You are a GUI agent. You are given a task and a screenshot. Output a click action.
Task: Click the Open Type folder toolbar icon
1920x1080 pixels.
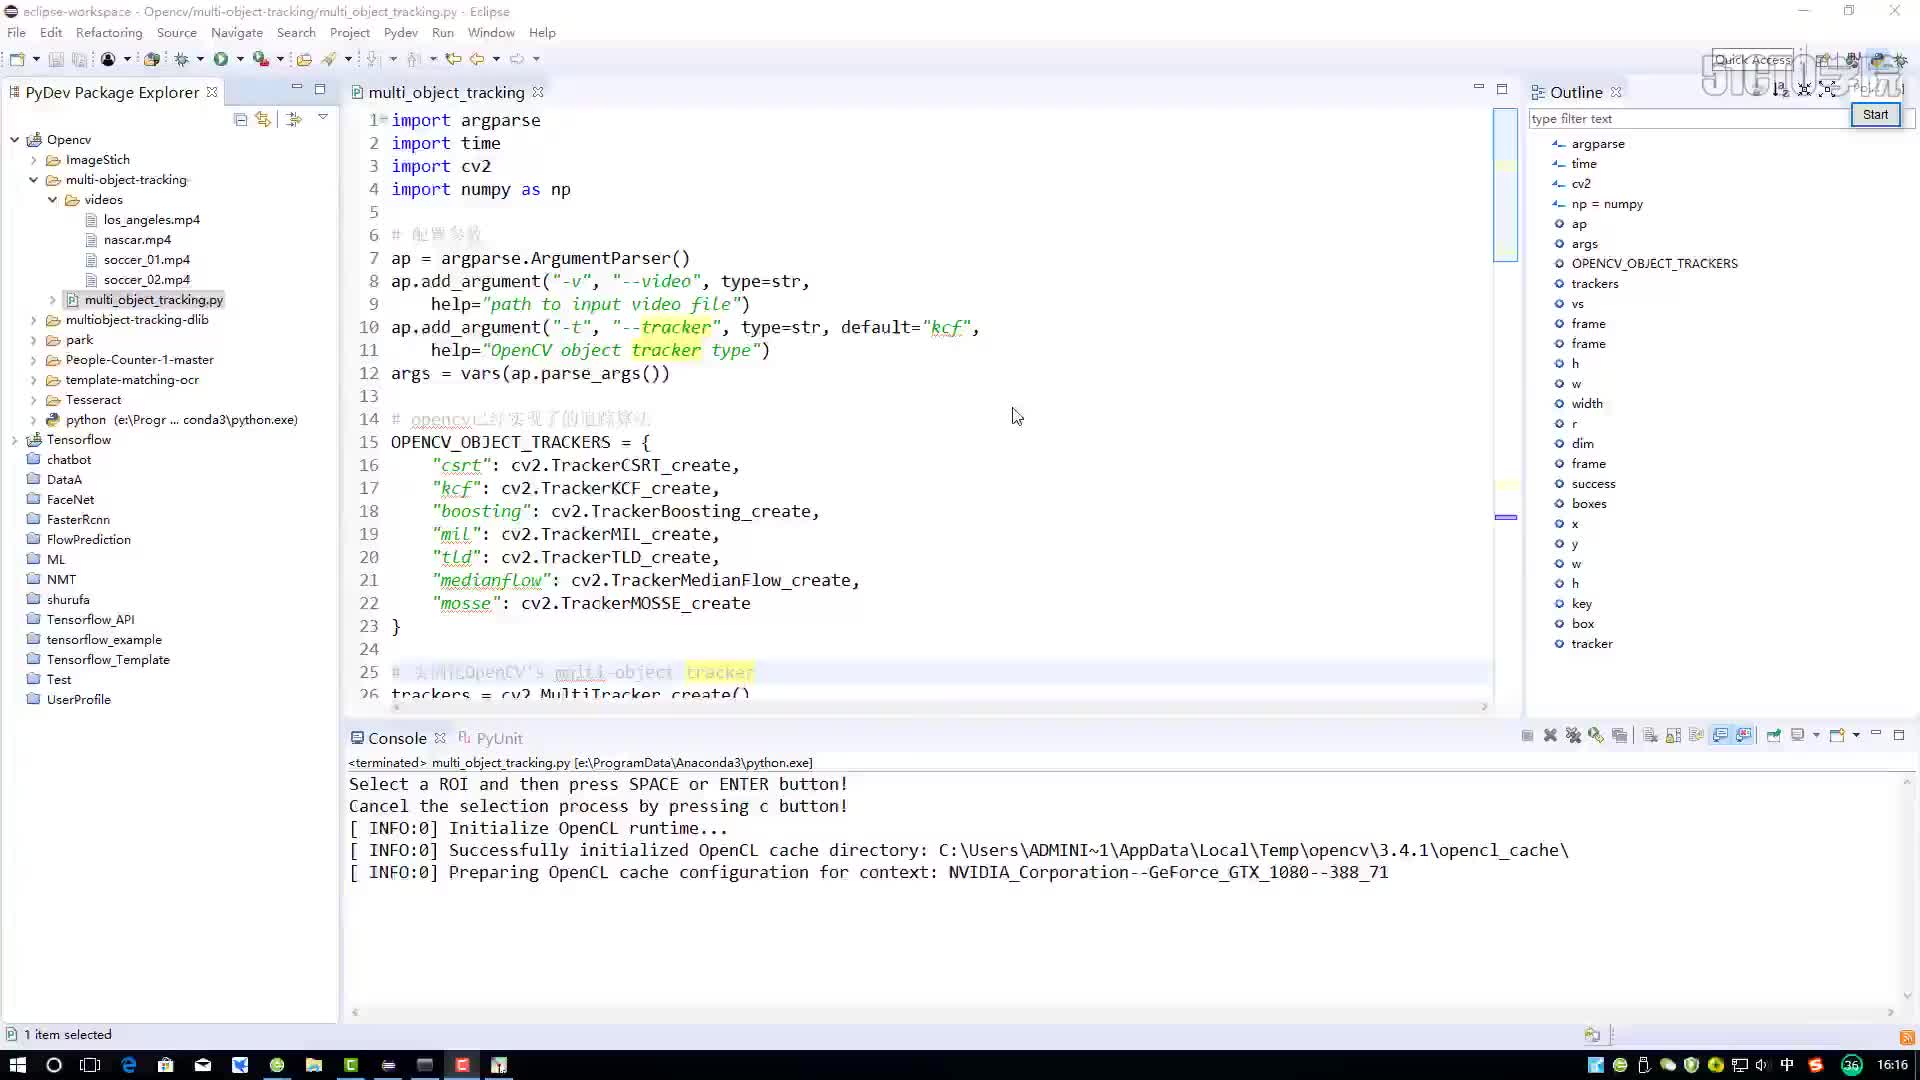304,59
